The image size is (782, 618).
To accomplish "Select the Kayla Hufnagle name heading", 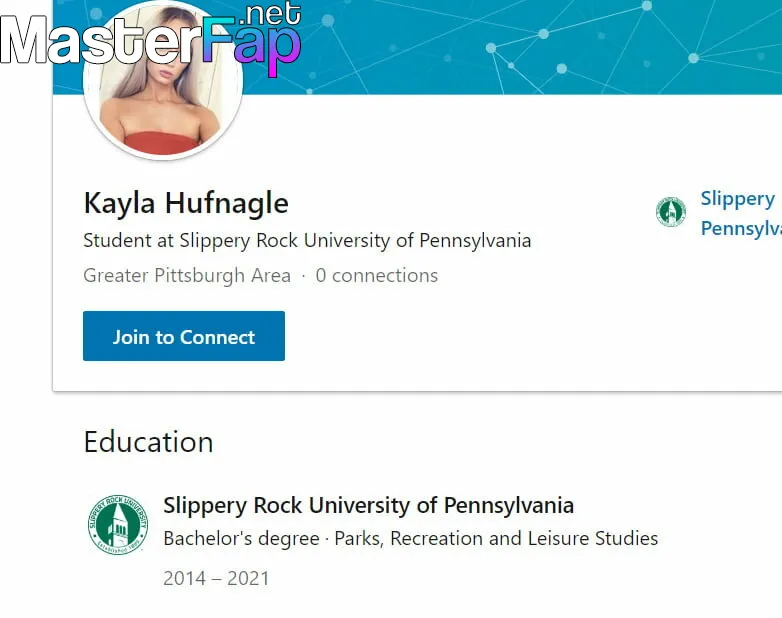I will point(186,203).
